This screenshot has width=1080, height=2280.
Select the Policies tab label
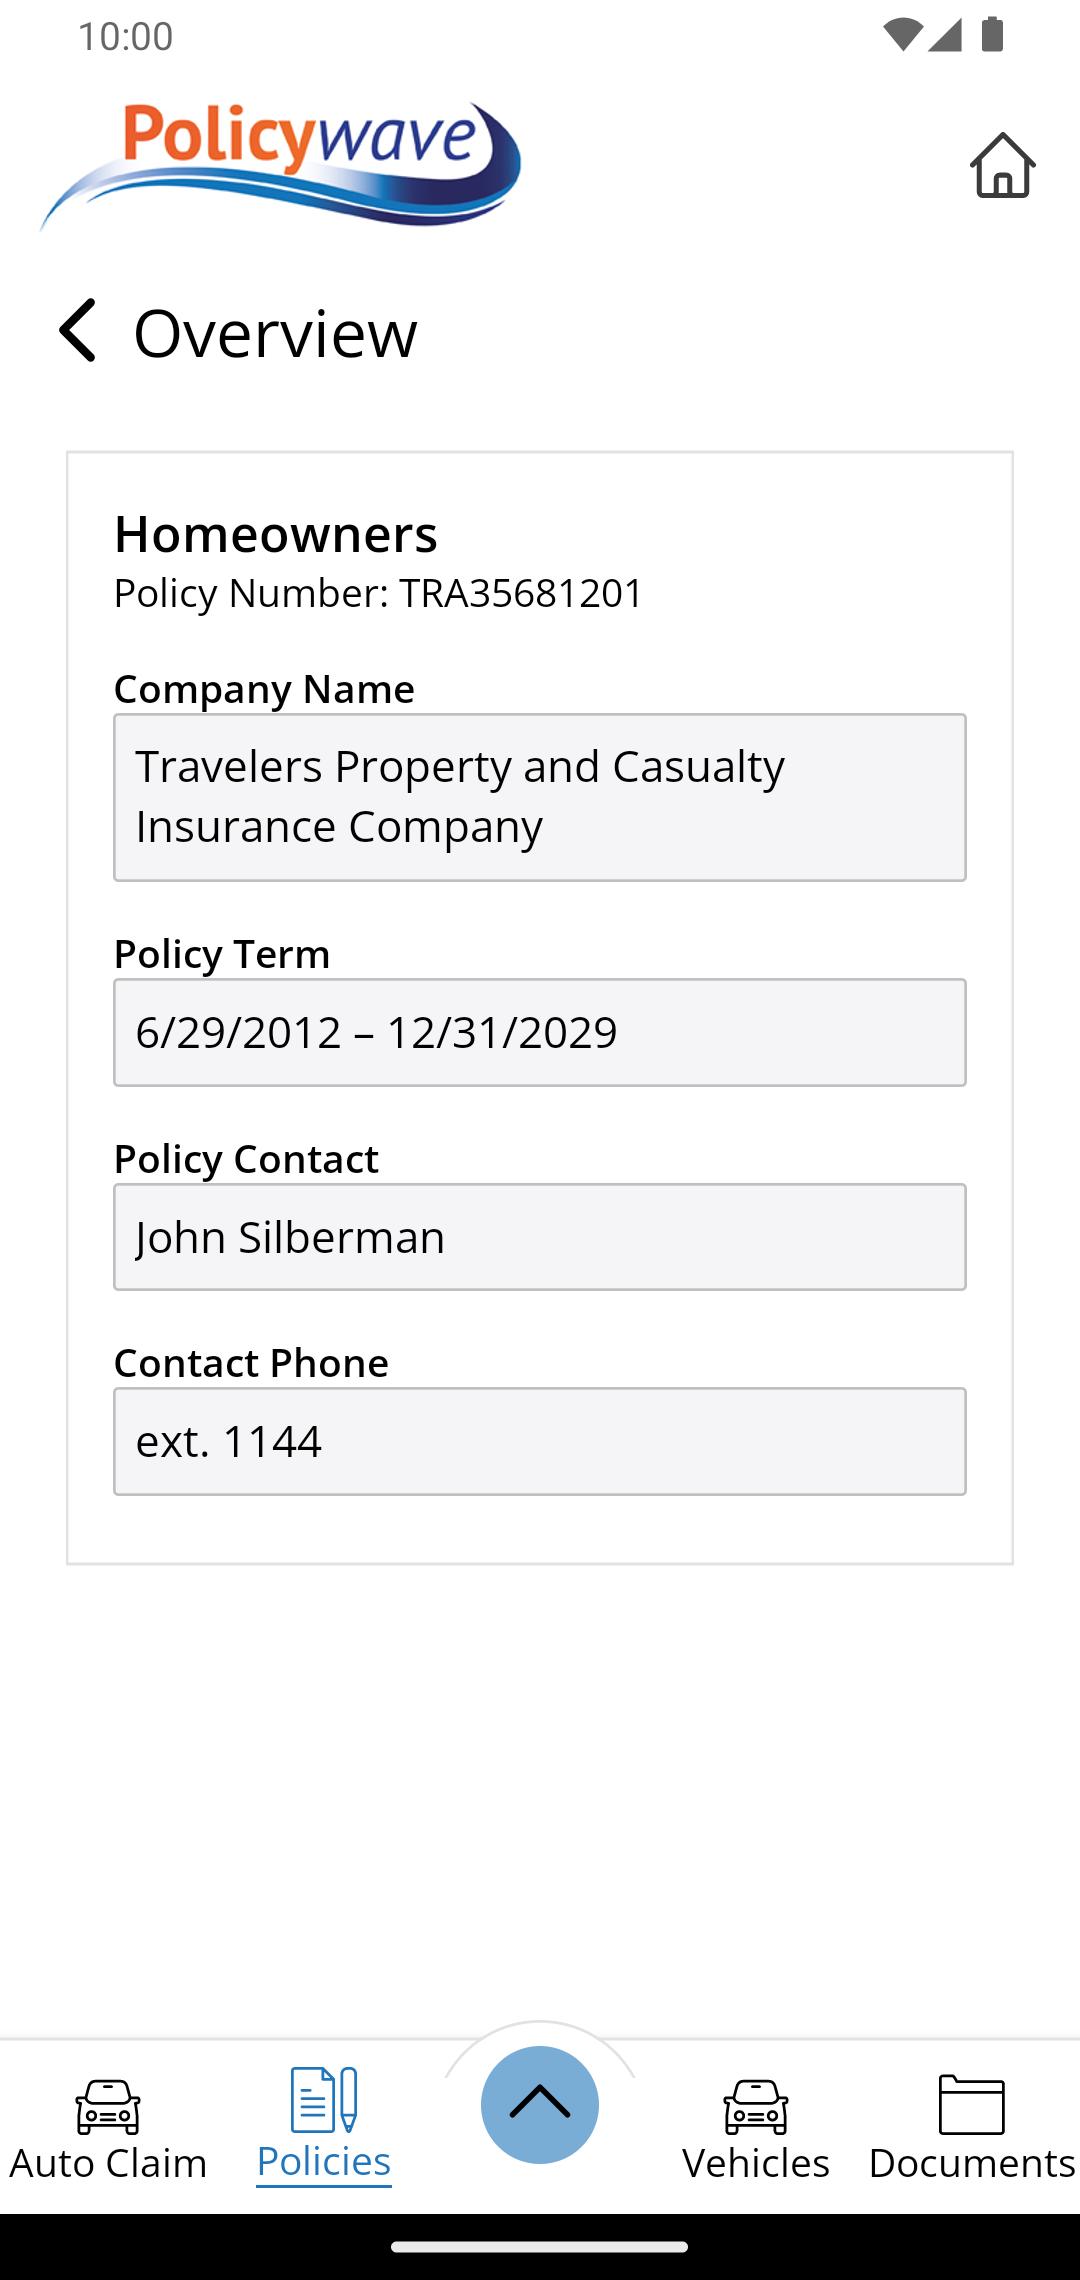324,2162
